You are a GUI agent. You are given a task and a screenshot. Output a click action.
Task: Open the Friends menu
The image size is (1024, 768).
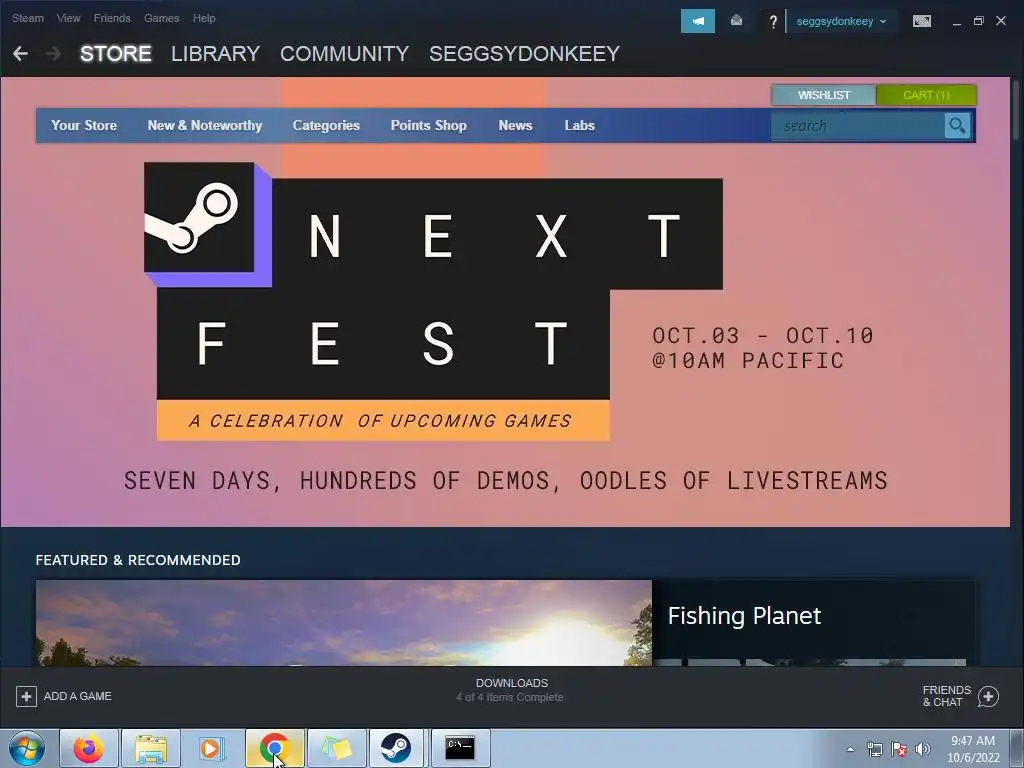coord(112,18)
